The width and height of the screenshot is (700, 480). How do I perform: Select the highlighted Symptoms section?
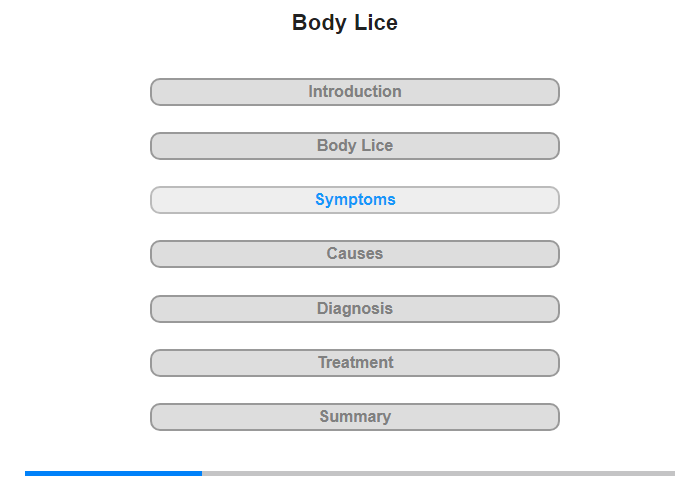coord(354,200)
